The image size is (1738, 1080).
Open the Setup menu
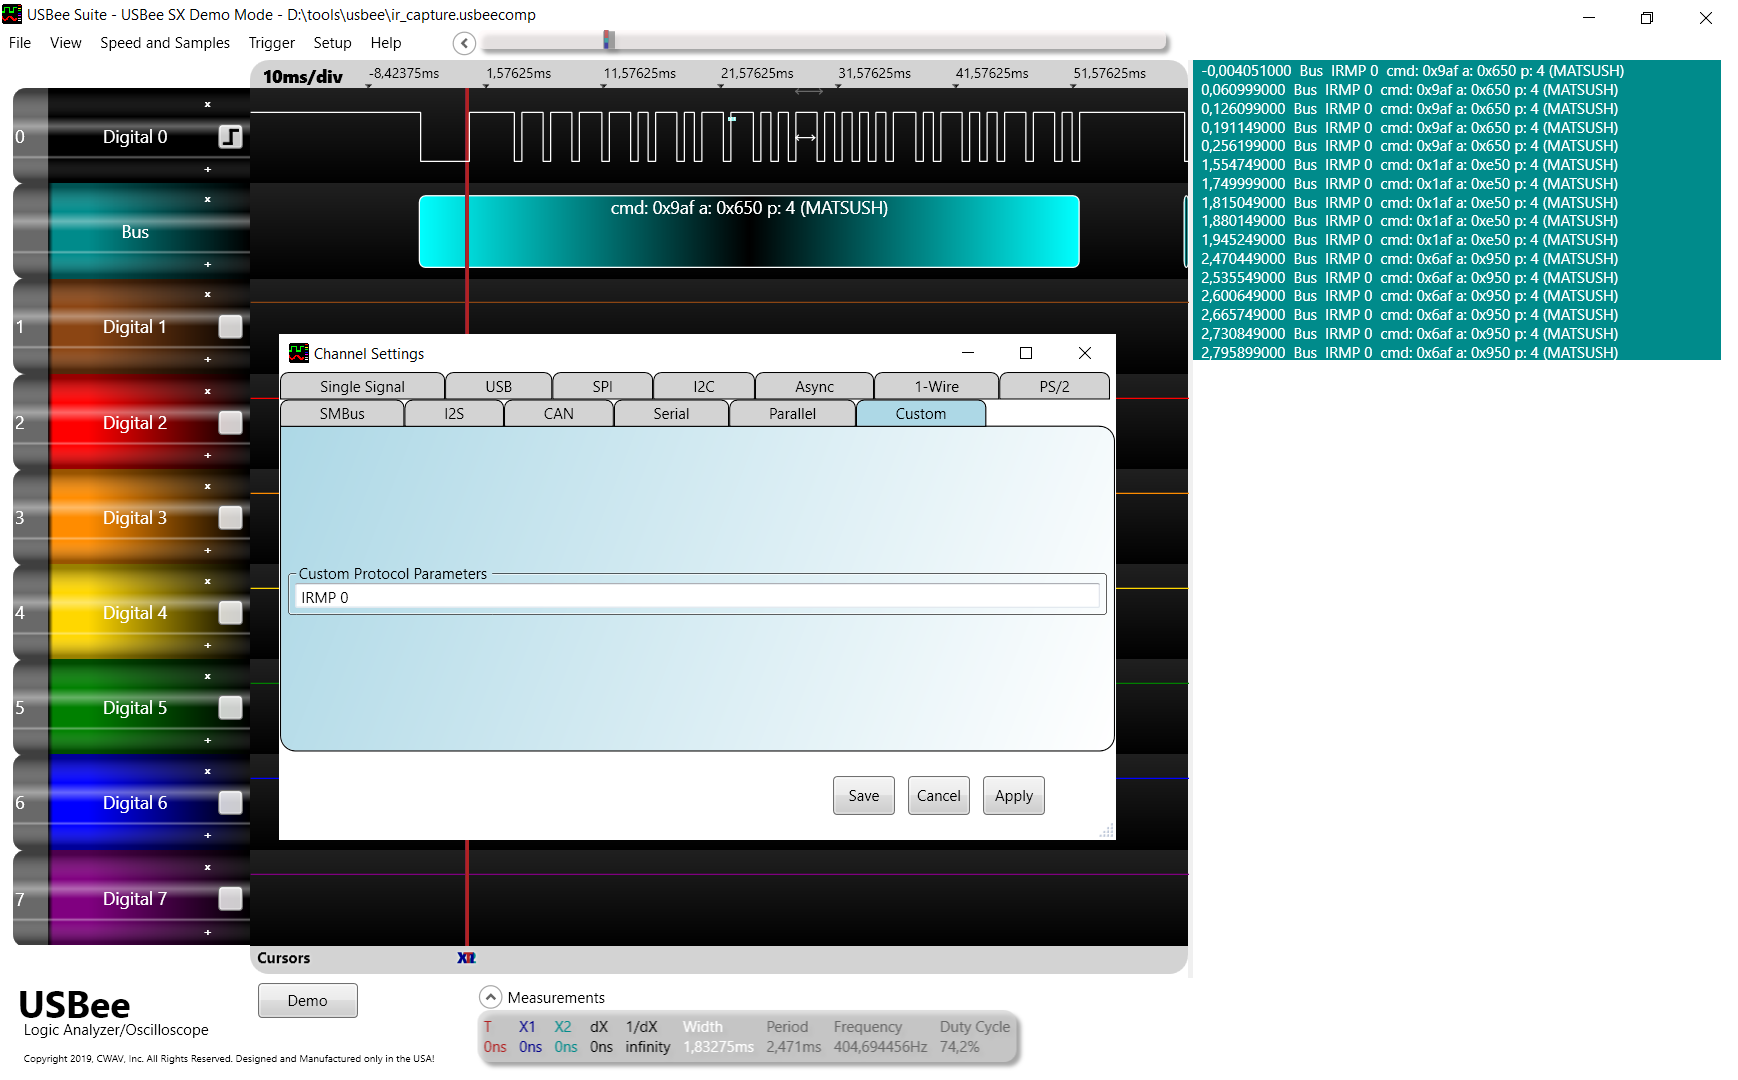pyautogui.click(x=333, y=43)
